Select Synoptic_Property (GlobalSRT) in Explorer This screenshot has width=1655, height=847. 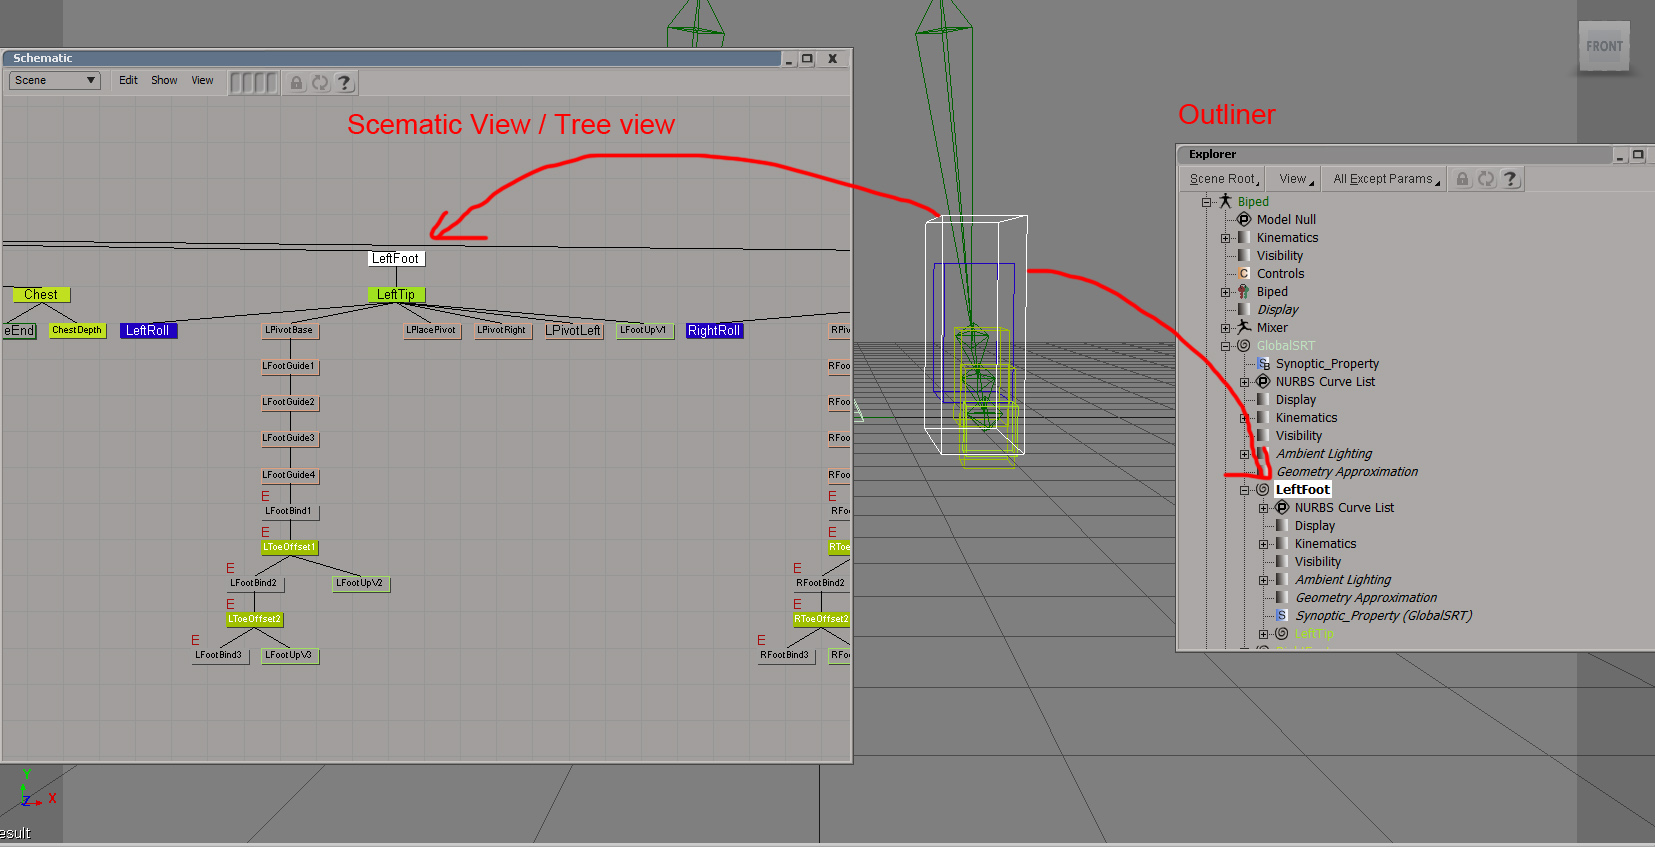click(1384, 616)
